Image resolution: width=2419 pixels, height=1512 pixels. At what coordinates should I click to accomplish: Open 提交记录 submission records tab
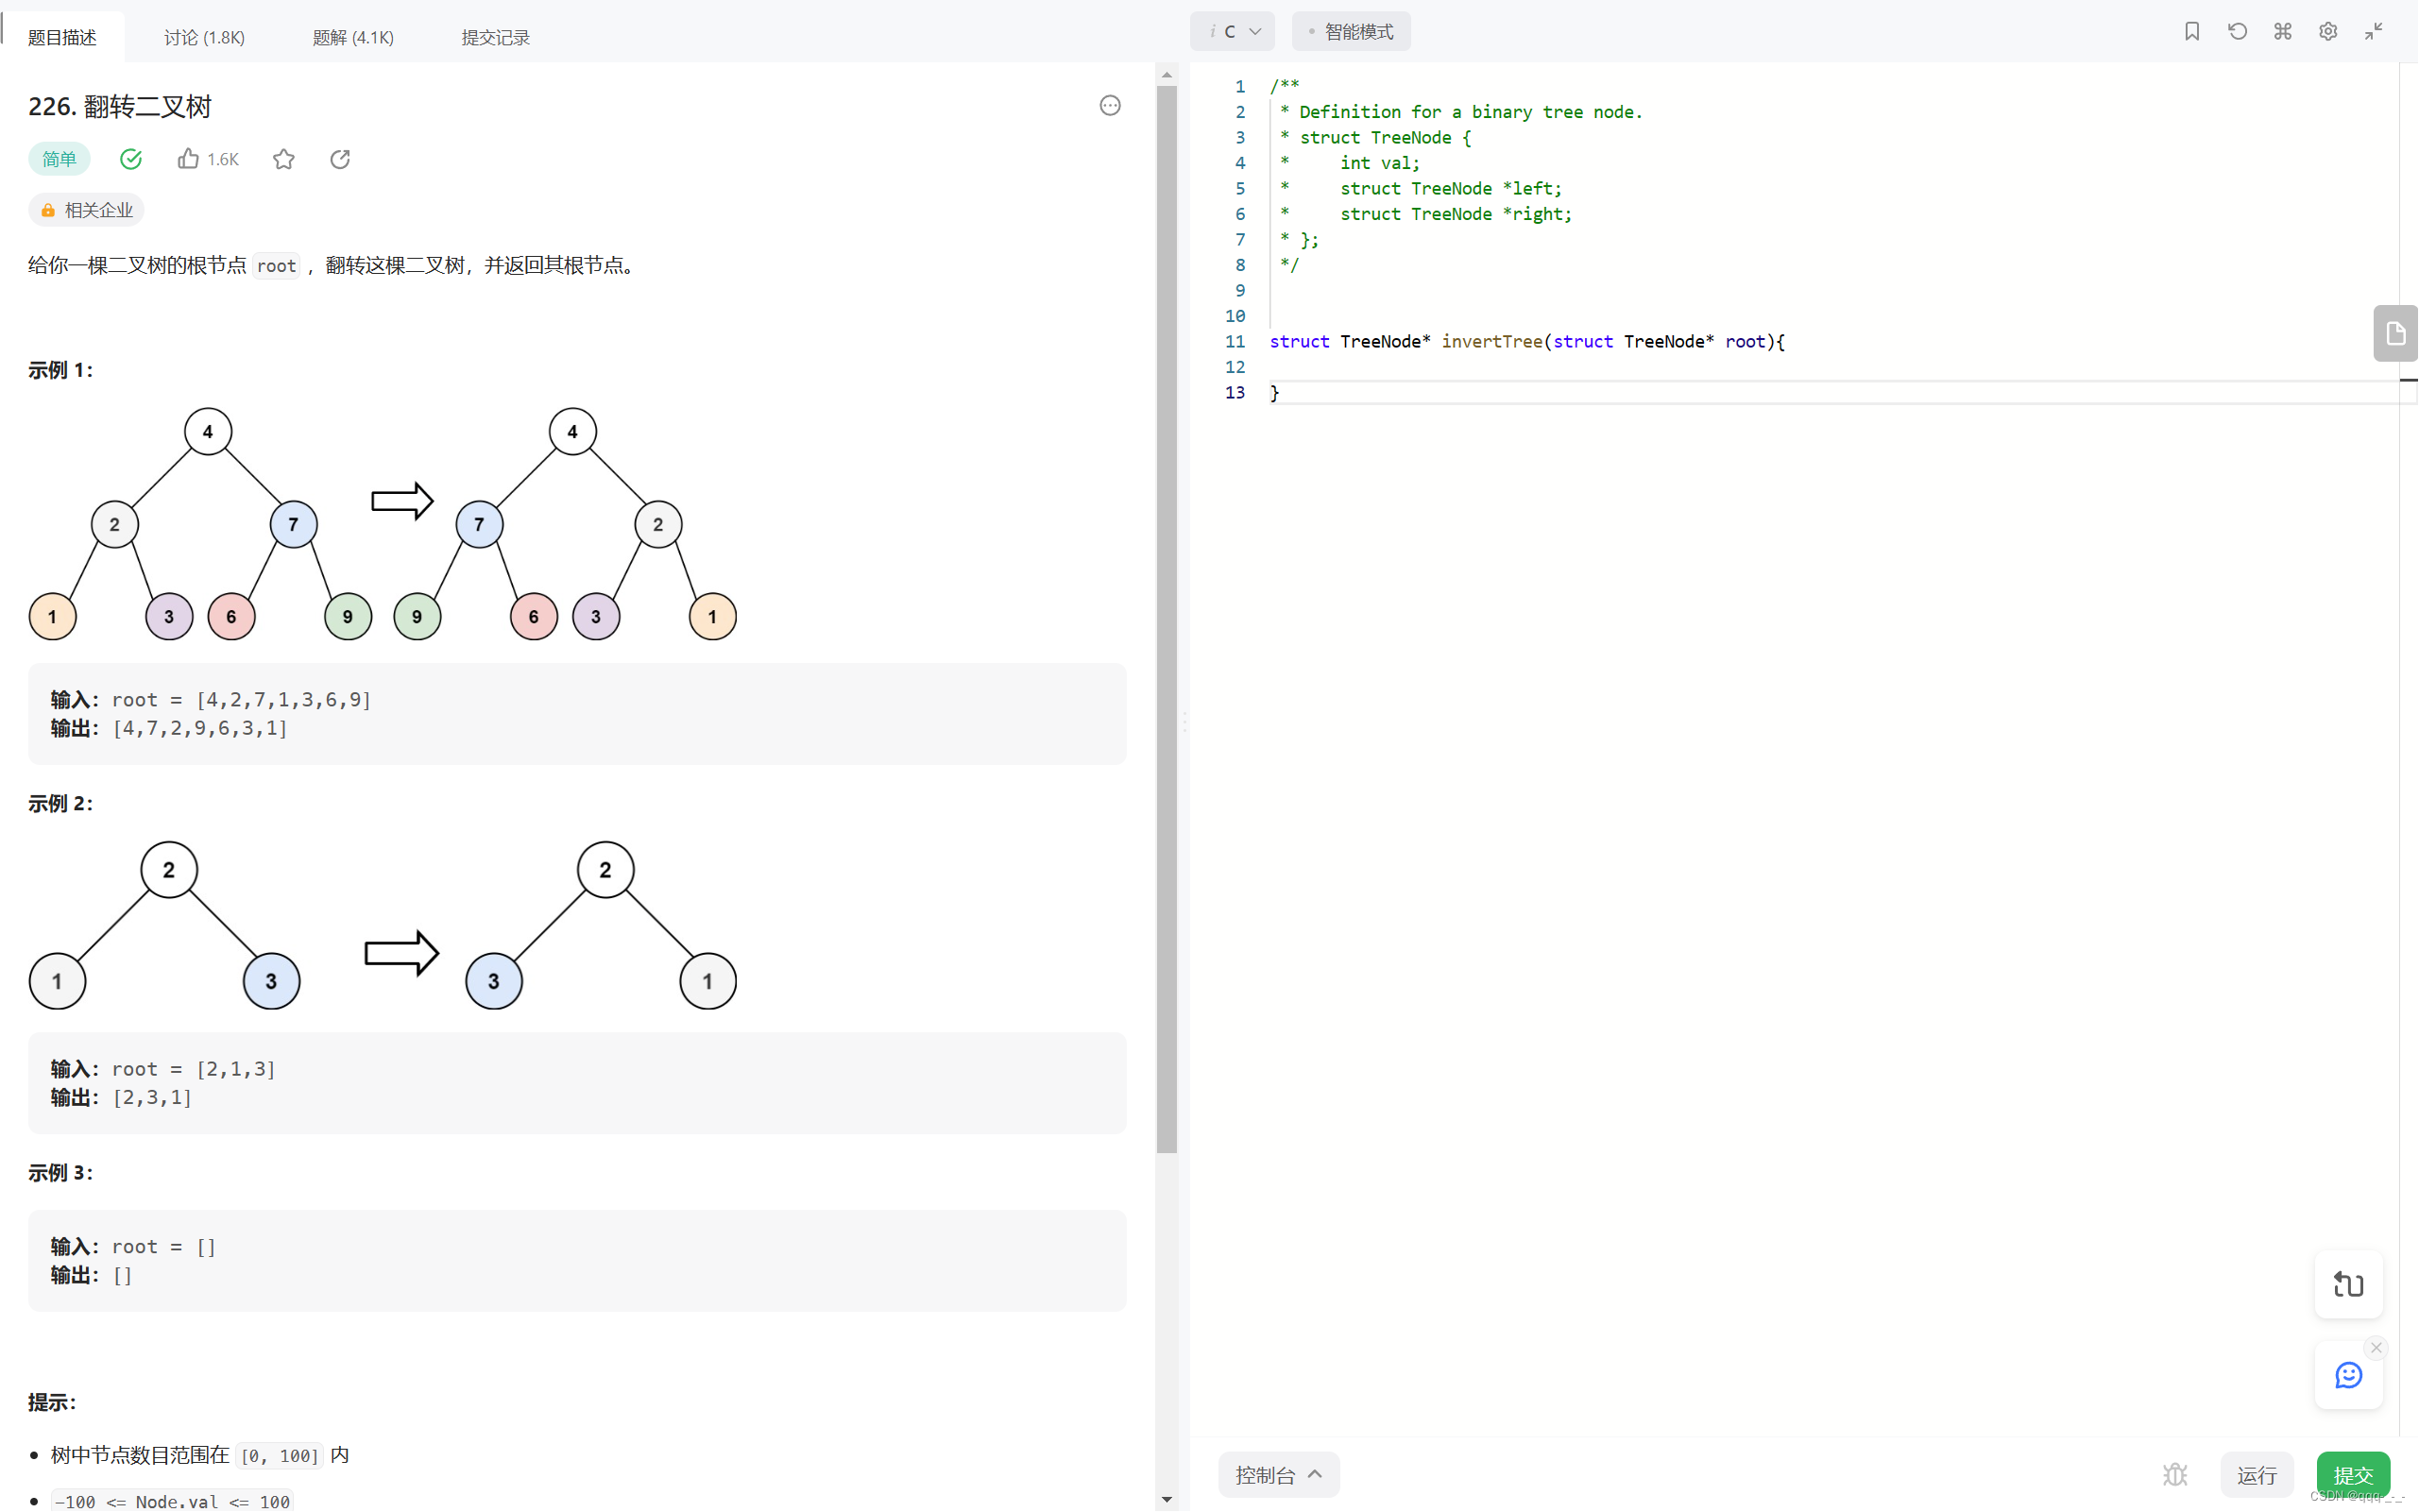point(495,37)
